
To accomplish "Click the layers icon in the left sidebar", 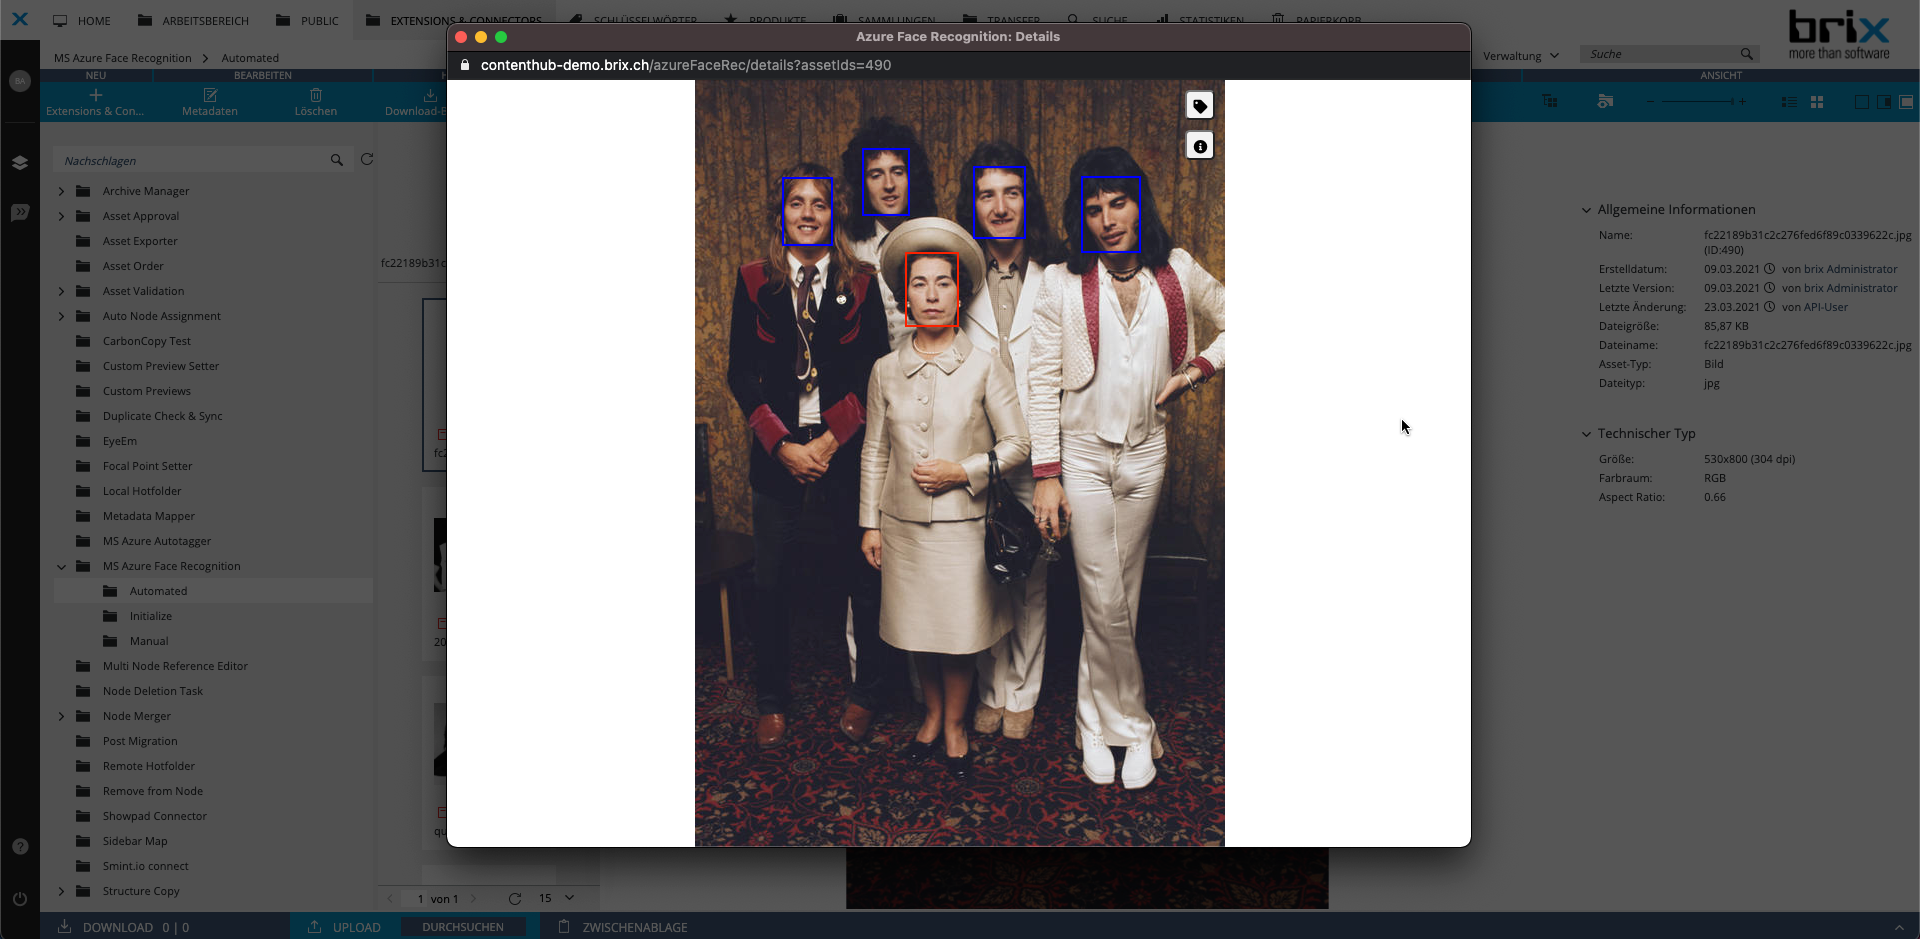I will click(x=20, y=162).
